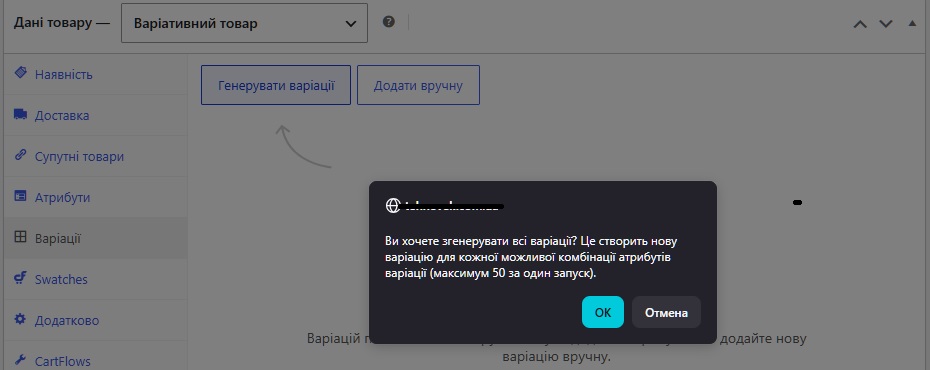Click the globe icon in dialog

pos(393,205)
